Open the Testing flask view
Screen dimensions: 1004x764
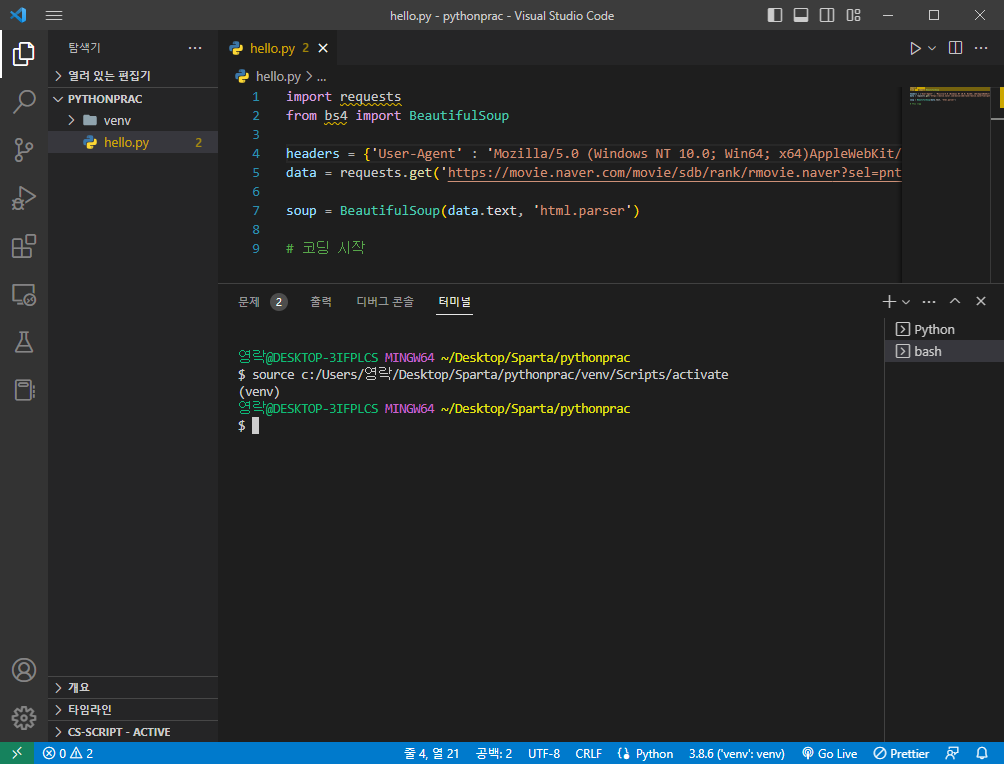click(24, 342)
